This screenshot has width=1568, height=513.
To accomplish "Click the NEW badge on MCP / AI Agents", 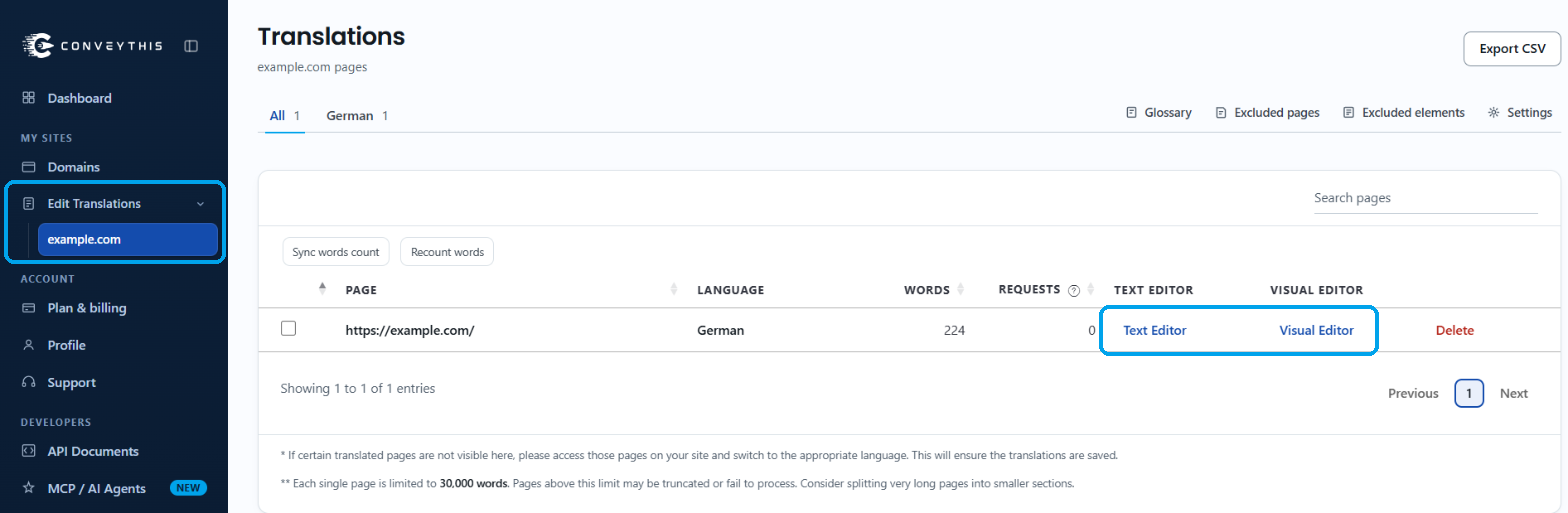I will pyautogui.click(x=188, y=488).
